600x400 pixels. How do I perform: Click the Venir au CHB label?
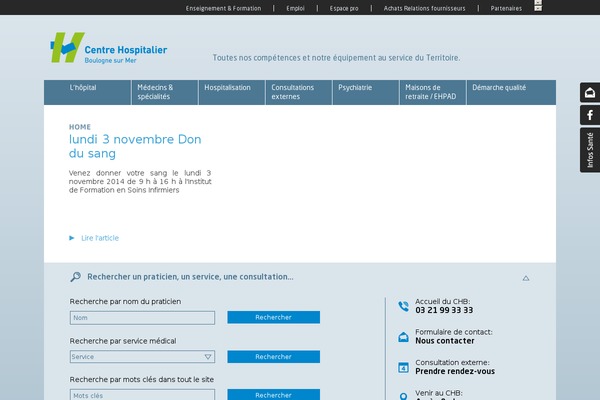(439, 393)
